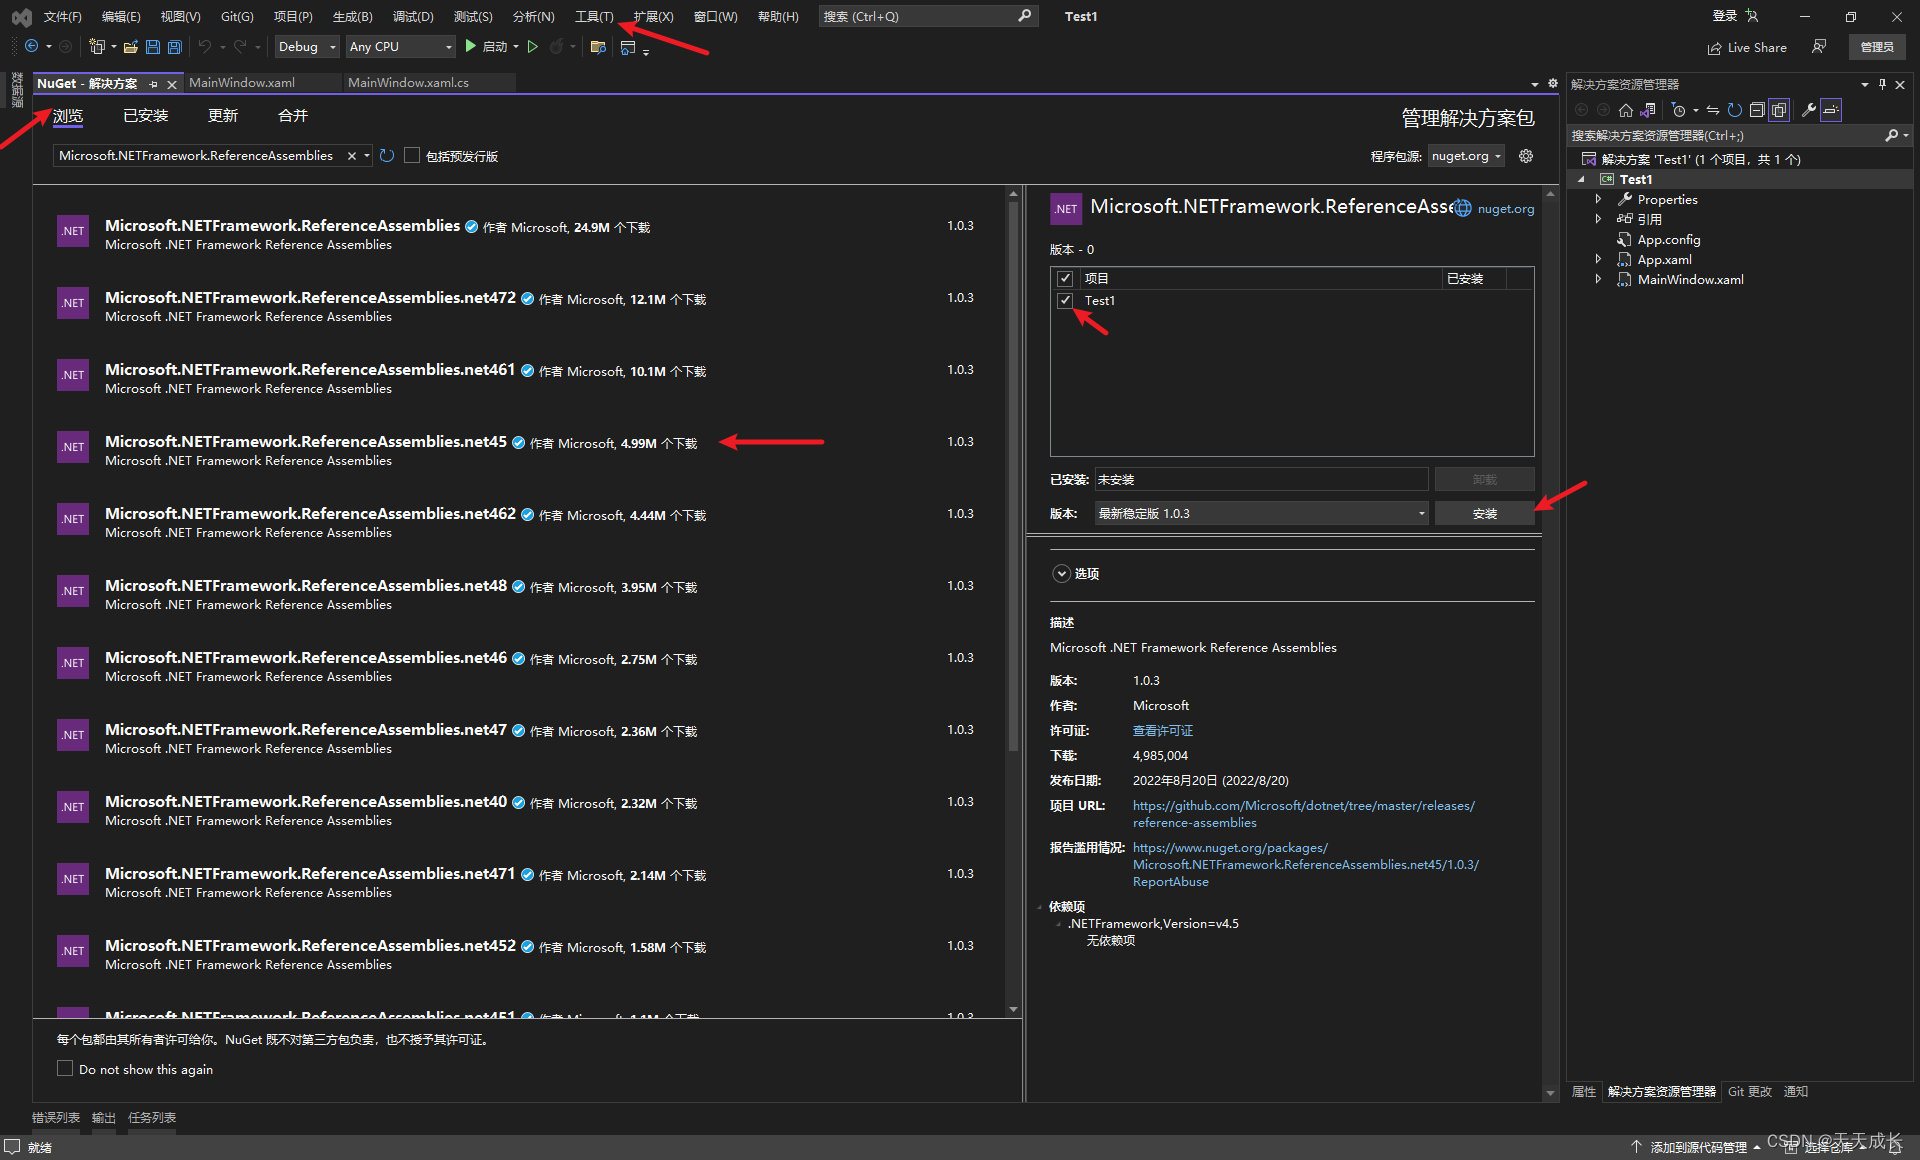This screenshot has height=1160, width=1920.
Task: Expand the references node in the tree
Action: 1598,219
